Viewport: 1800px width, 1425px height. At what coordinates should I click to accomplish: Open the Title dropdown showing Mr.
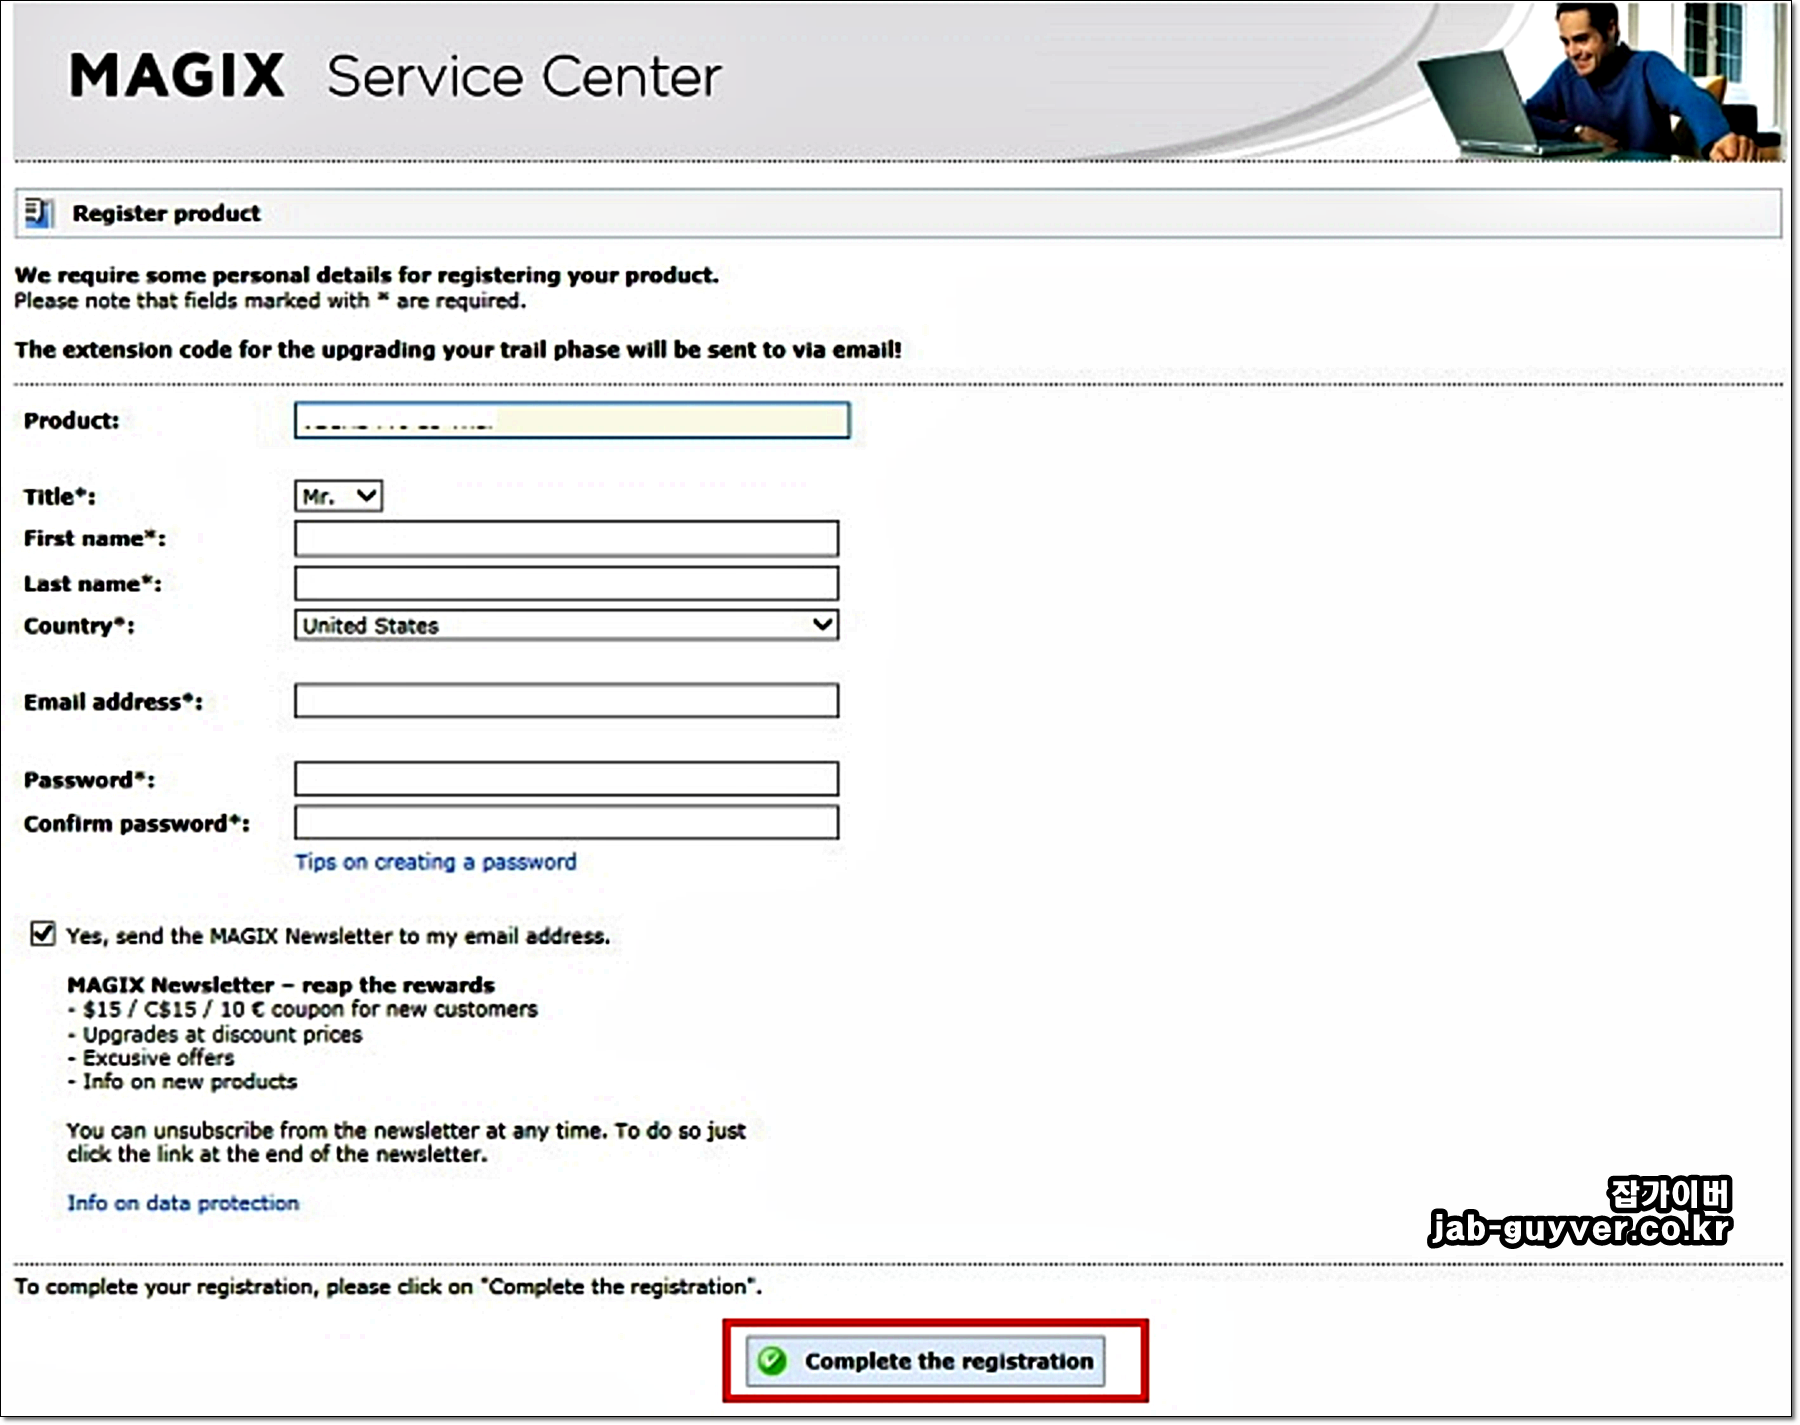pyautogui.click(x=338, y=496)
